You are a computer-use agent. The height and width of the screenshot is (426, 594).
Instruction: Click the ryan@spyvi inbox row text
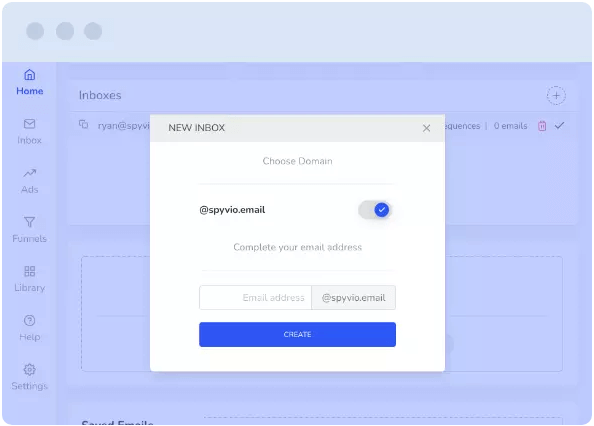pyautogui.click(x=123, y=126)
